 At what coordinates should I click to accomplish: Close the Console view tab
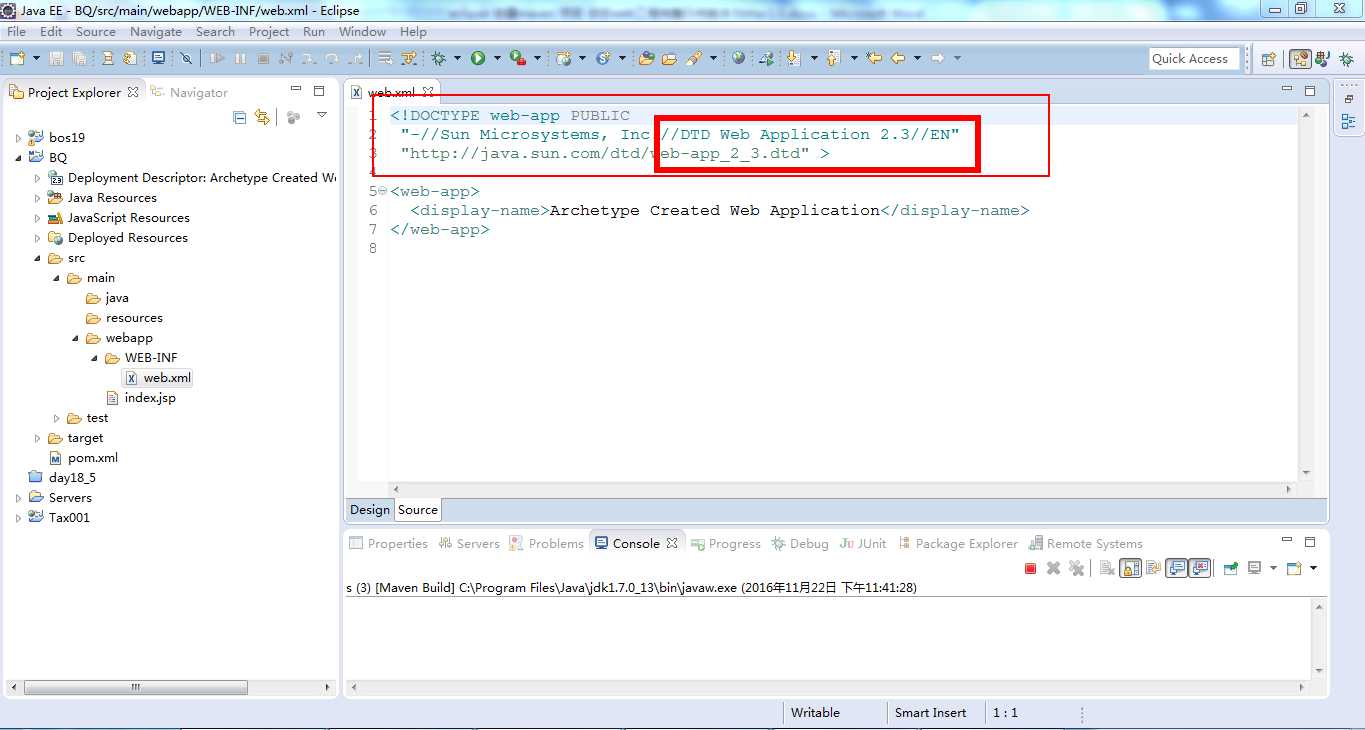672,543
